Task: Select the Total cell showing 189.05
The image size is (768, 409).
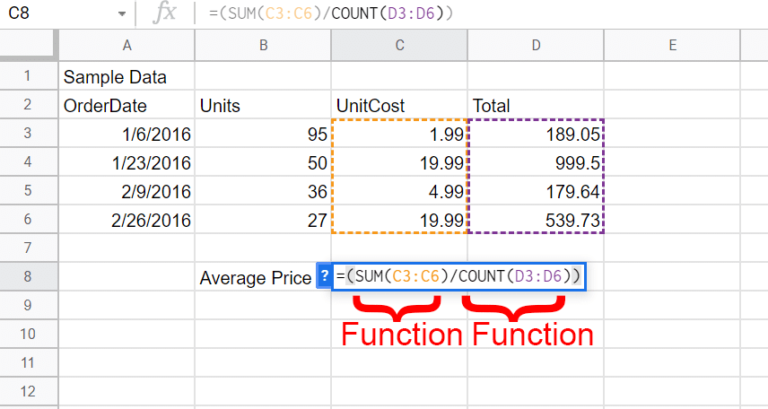Action: (x=536, y=133)
